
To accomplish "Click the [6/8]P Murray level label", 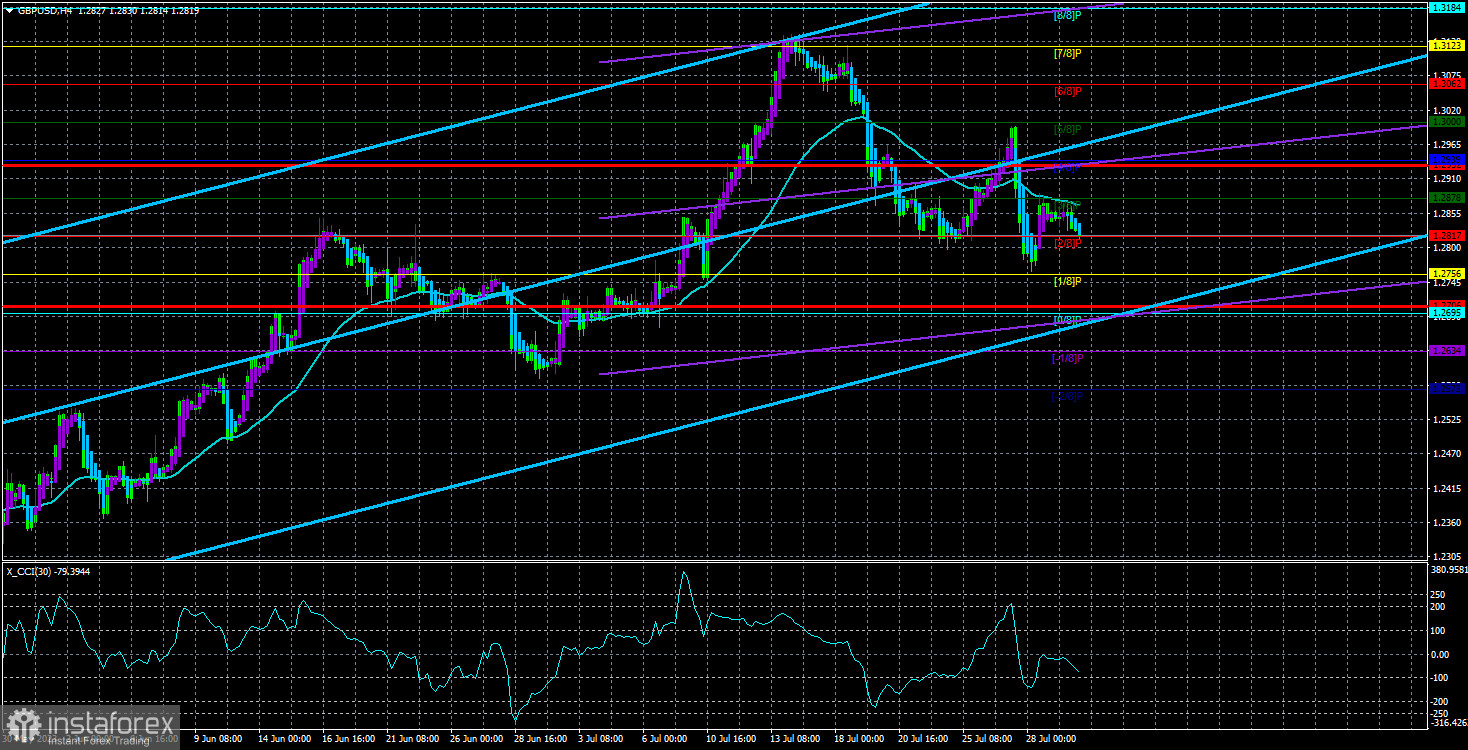I will (1068, 91).
